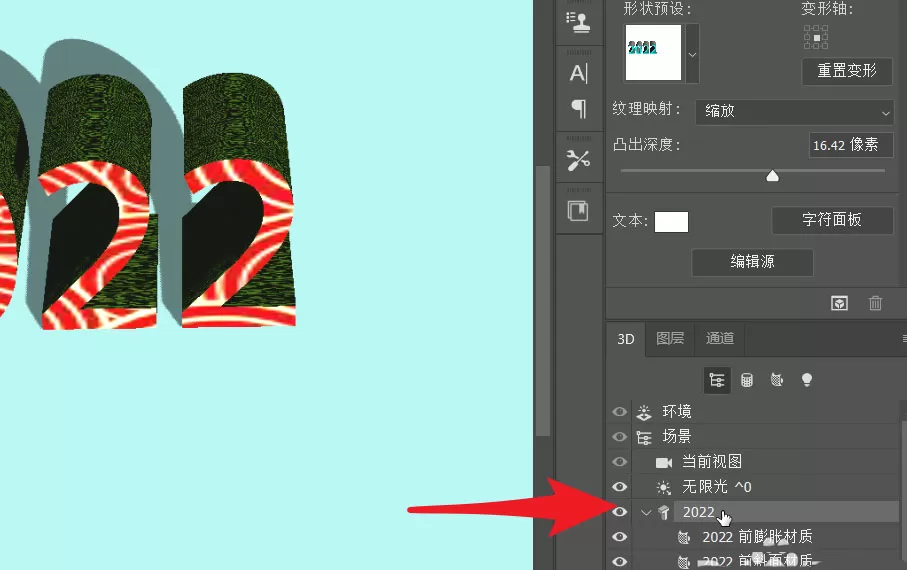Filter 3D panel by meshes
This screenshot has height=570, width=907.
[747, 380]
